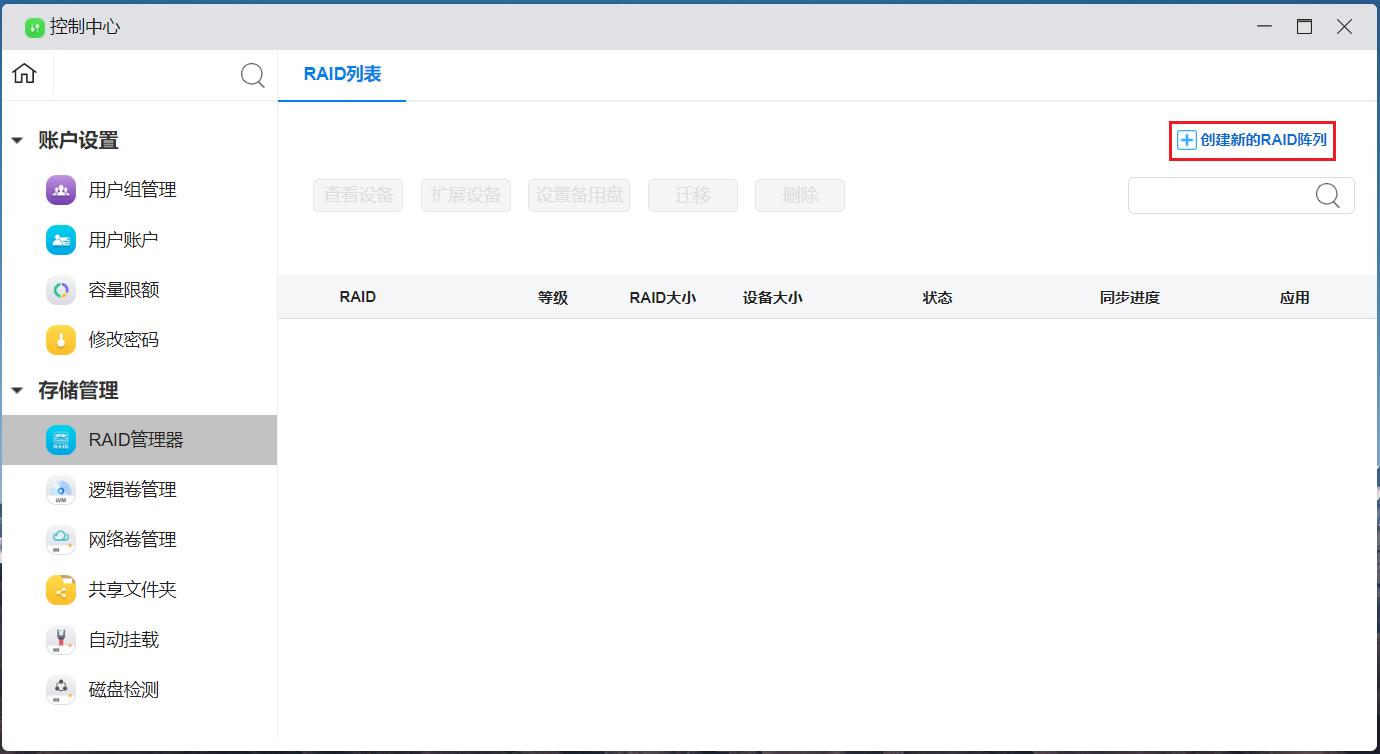The height and width of the screenshot is (754, 1380).
Task: Click the 状态 column header
Action: (937, 297)
